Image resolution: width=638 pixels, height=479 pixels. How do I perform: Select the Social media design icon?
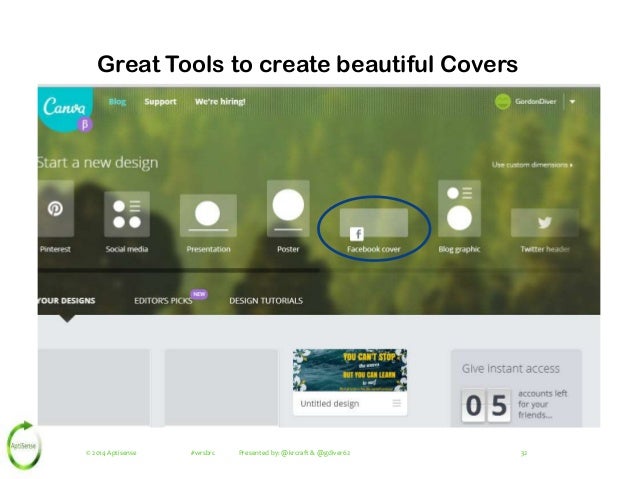point(127,214)
